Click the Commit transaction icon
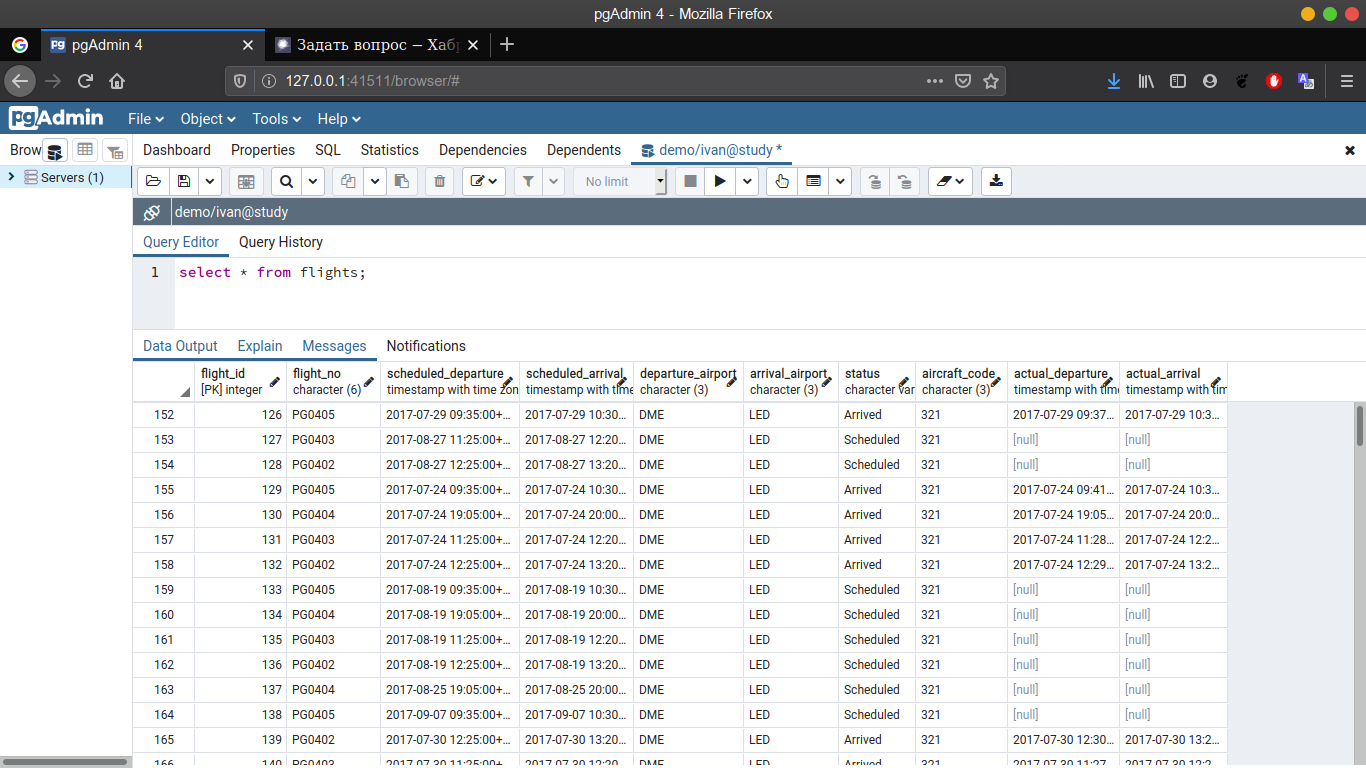The image size is (1366, 768). tap(875, 181)
